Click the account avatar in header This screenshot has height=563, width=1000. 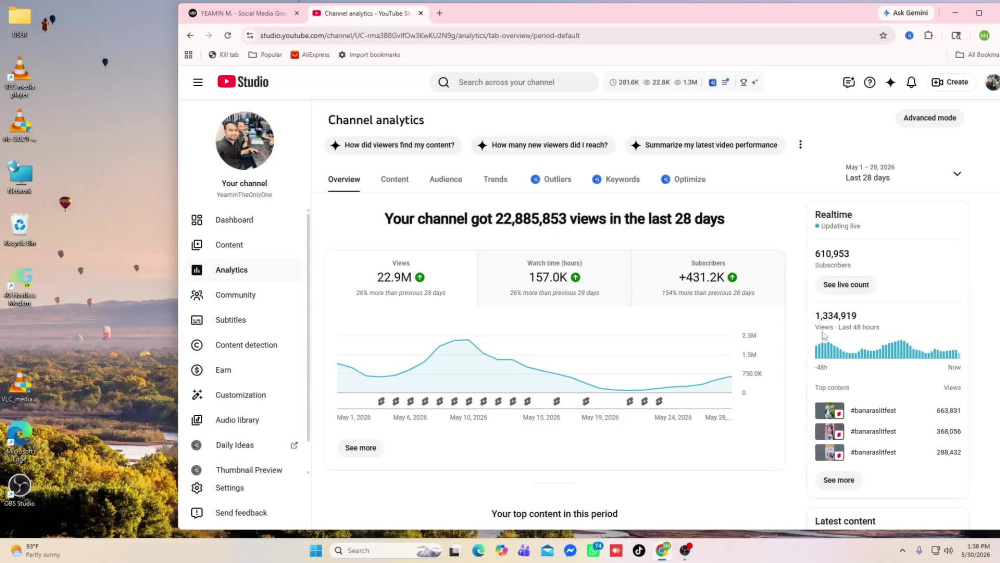tap(992, 82)
